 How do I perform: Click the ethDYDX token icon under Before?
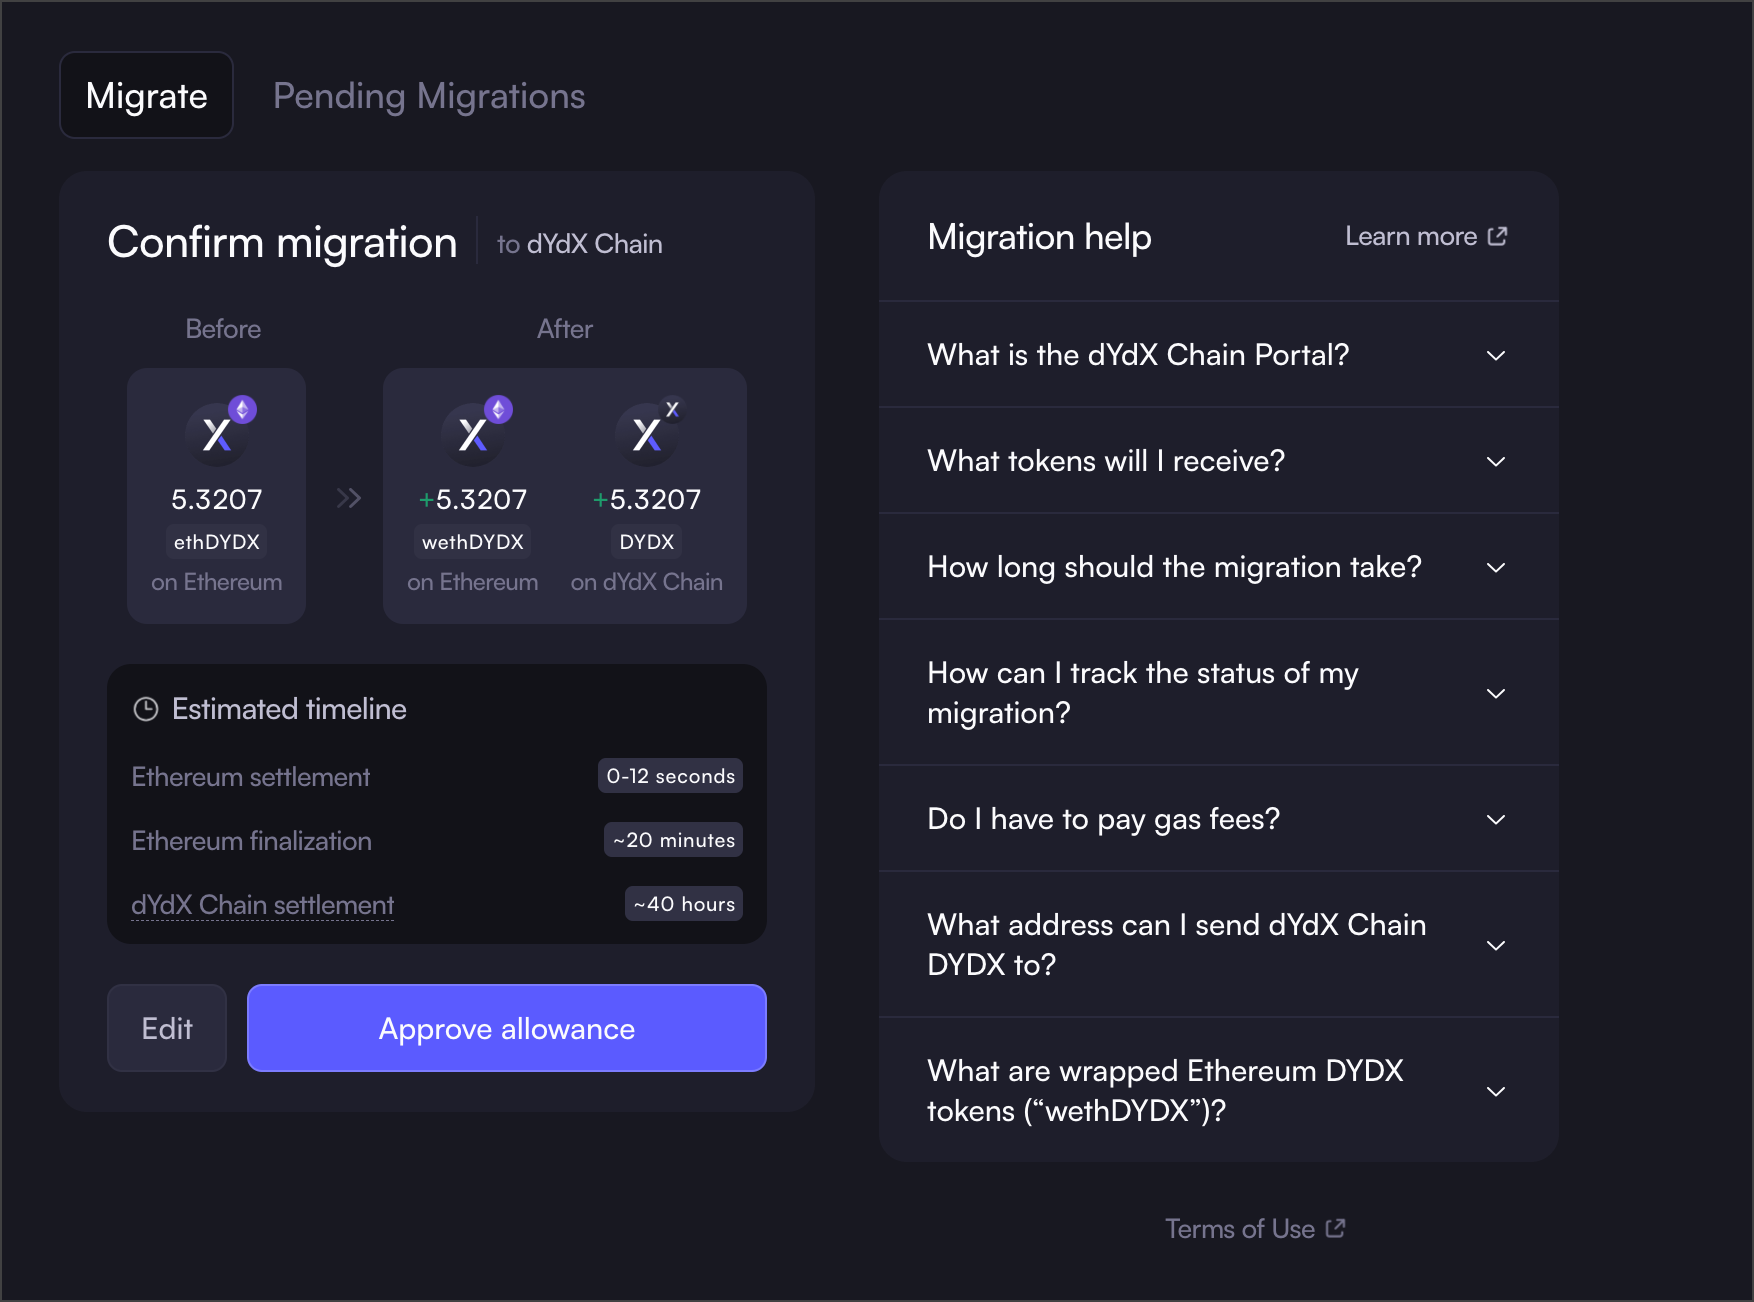[217, 433]
